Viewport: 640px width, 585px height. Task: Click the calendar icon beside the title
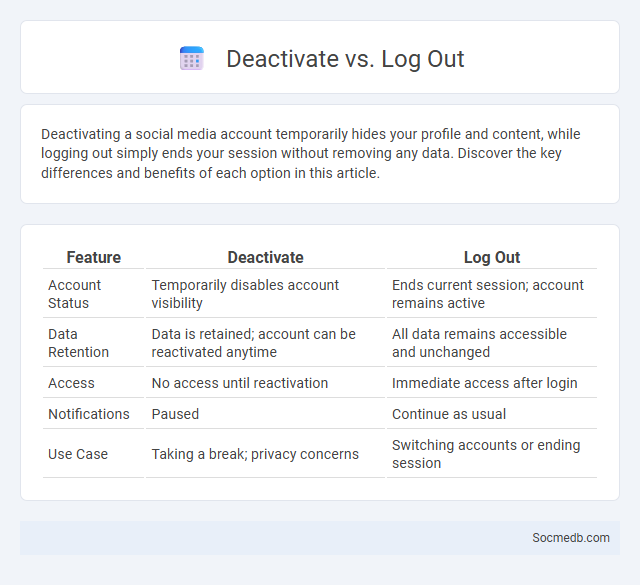pyautogui.click(x=191, y=58)
